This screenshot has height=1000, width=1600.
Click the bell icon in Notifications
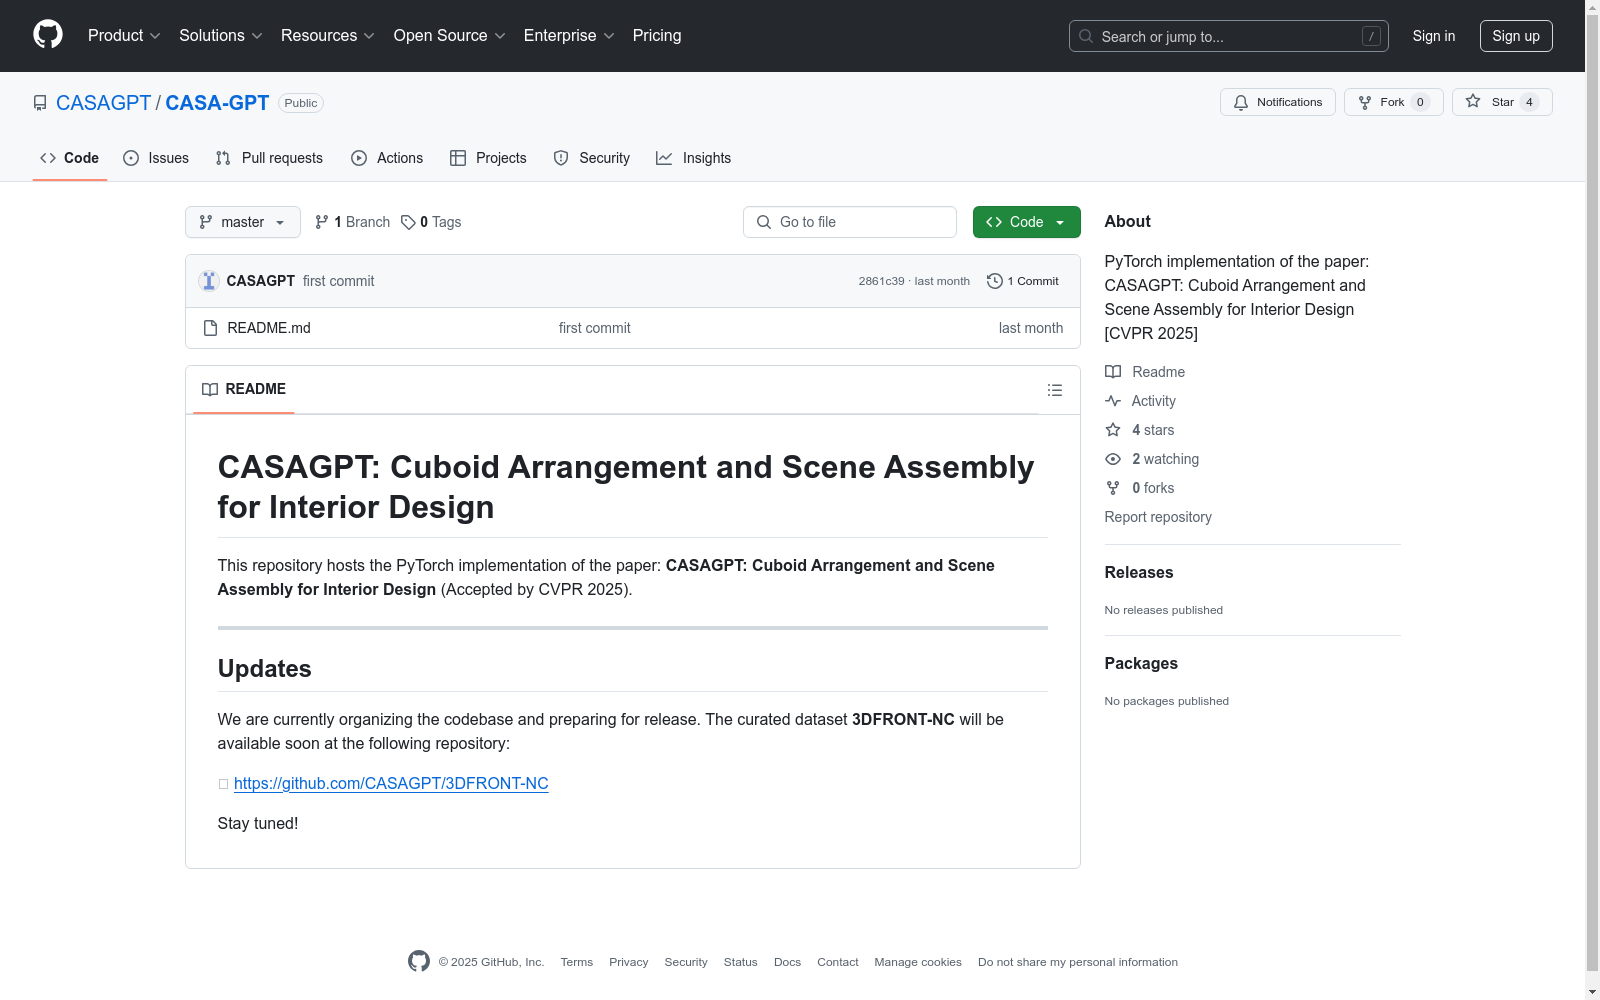point(1241,102)
